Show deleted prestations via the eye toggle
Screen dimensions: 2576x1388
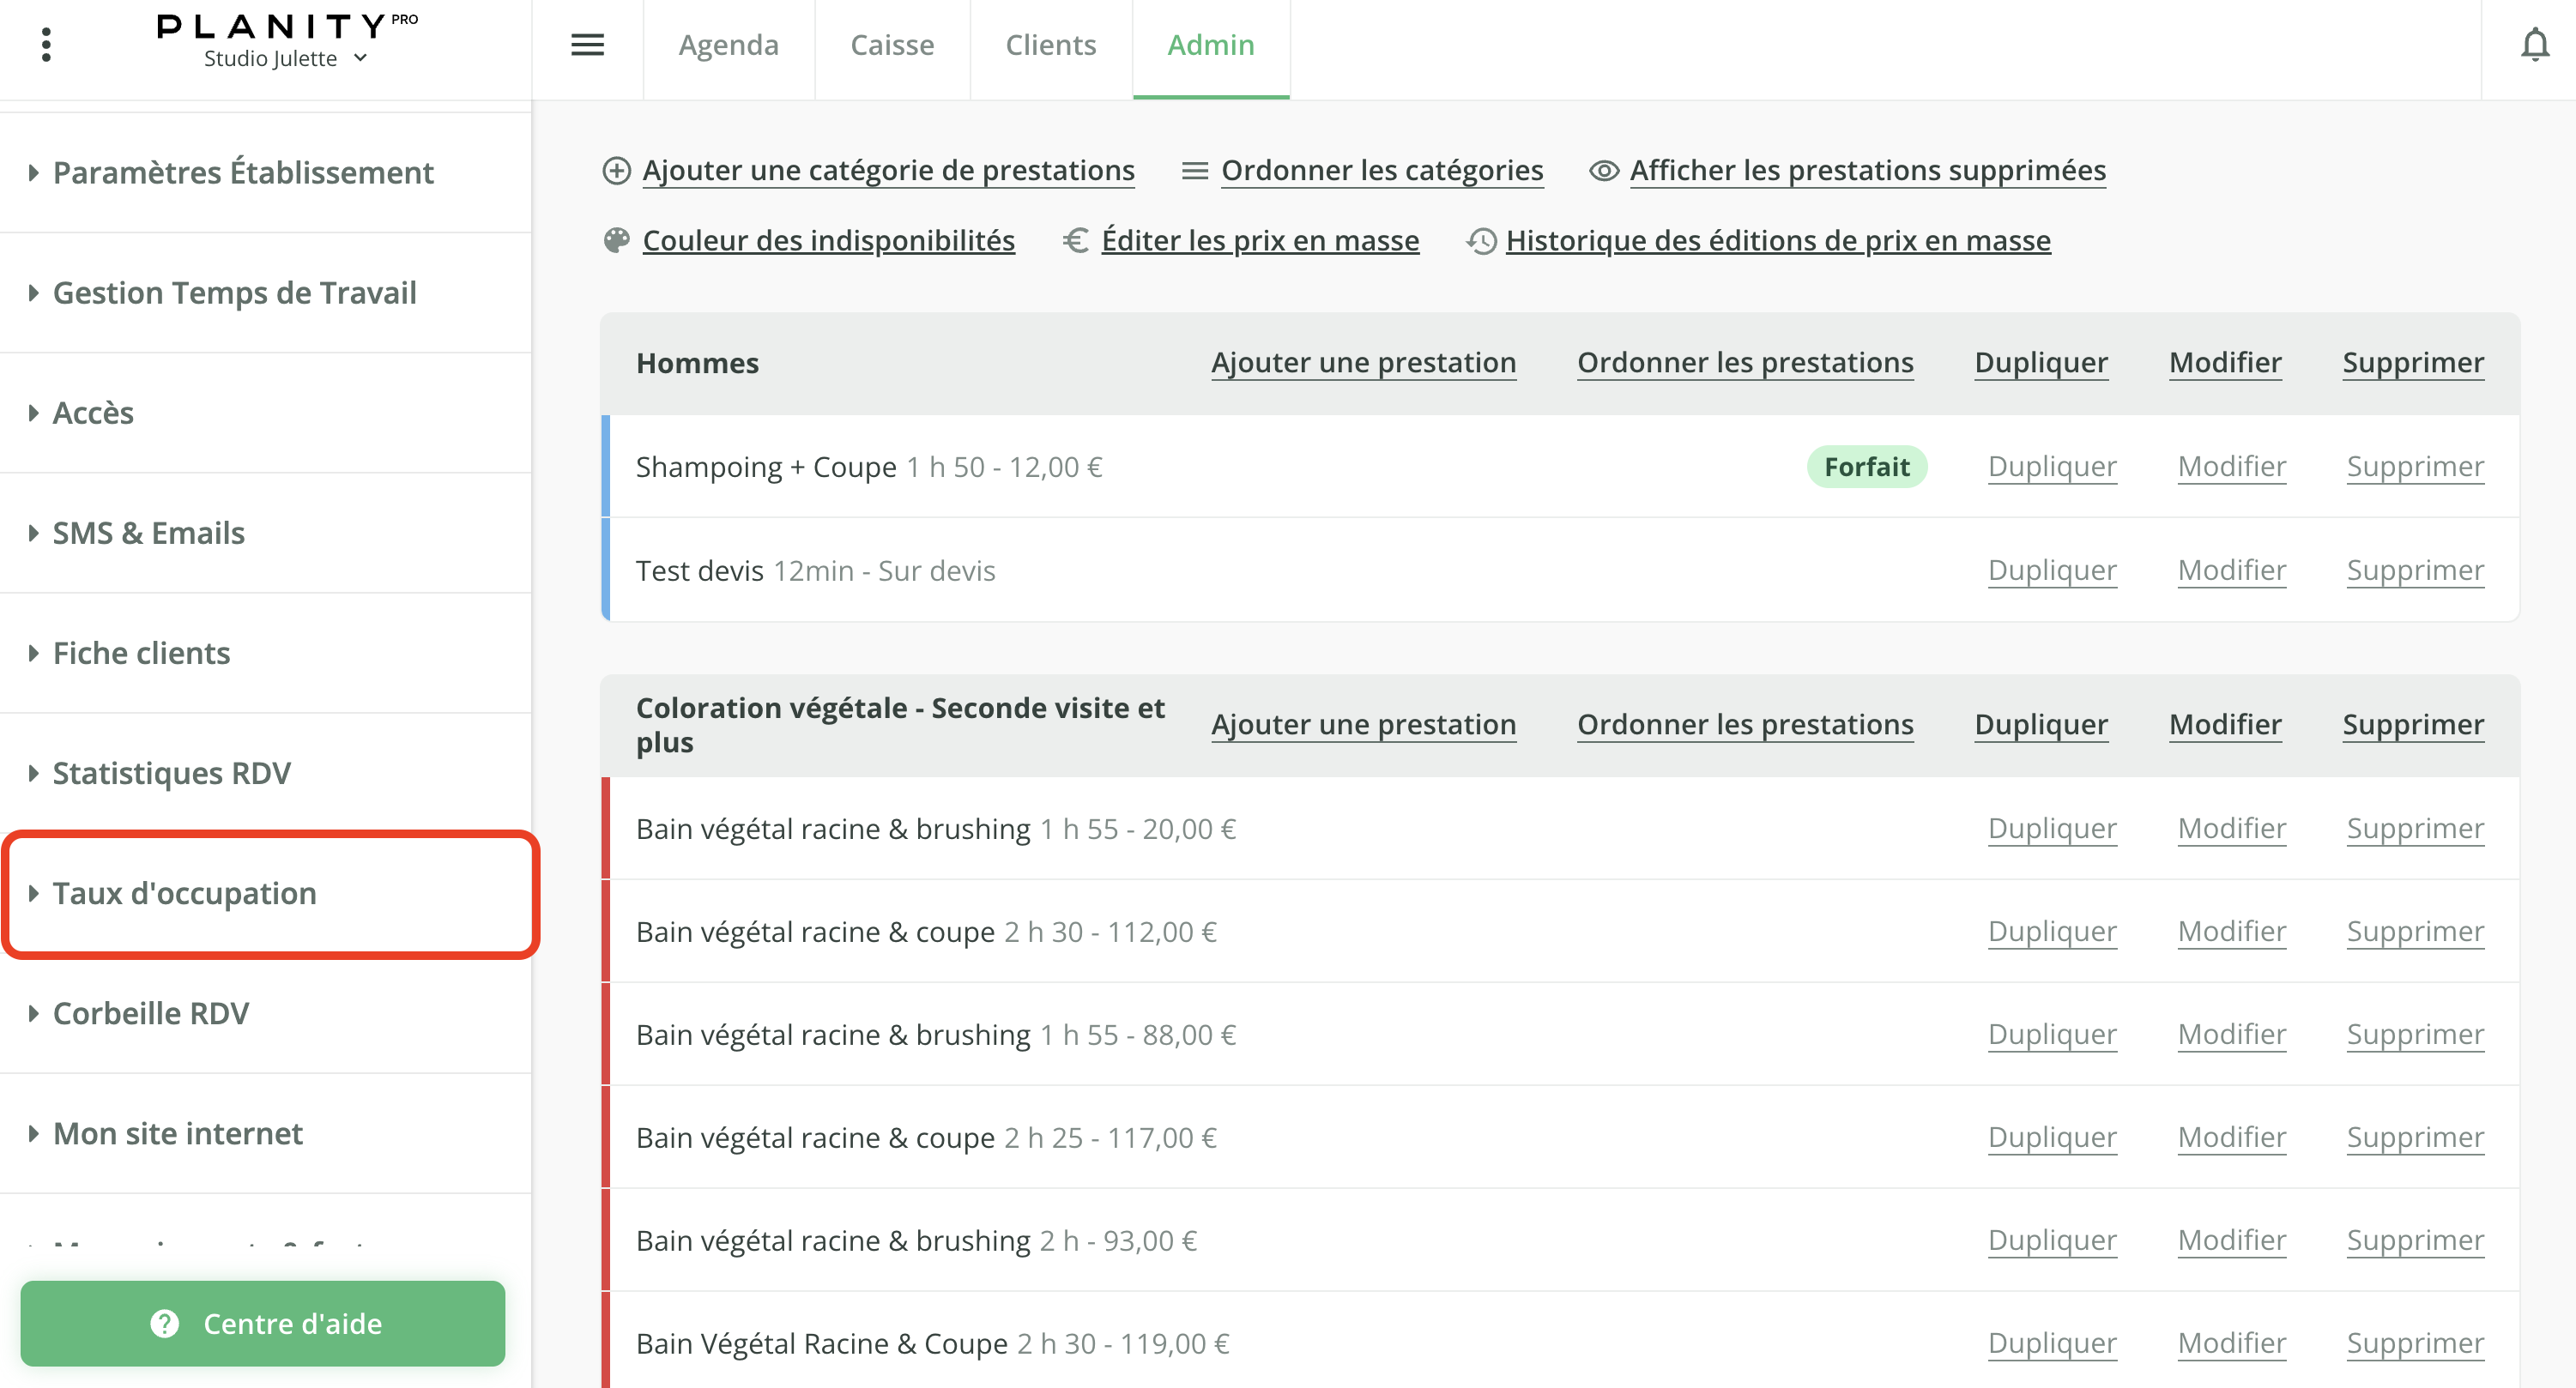tap(1603, 170)
